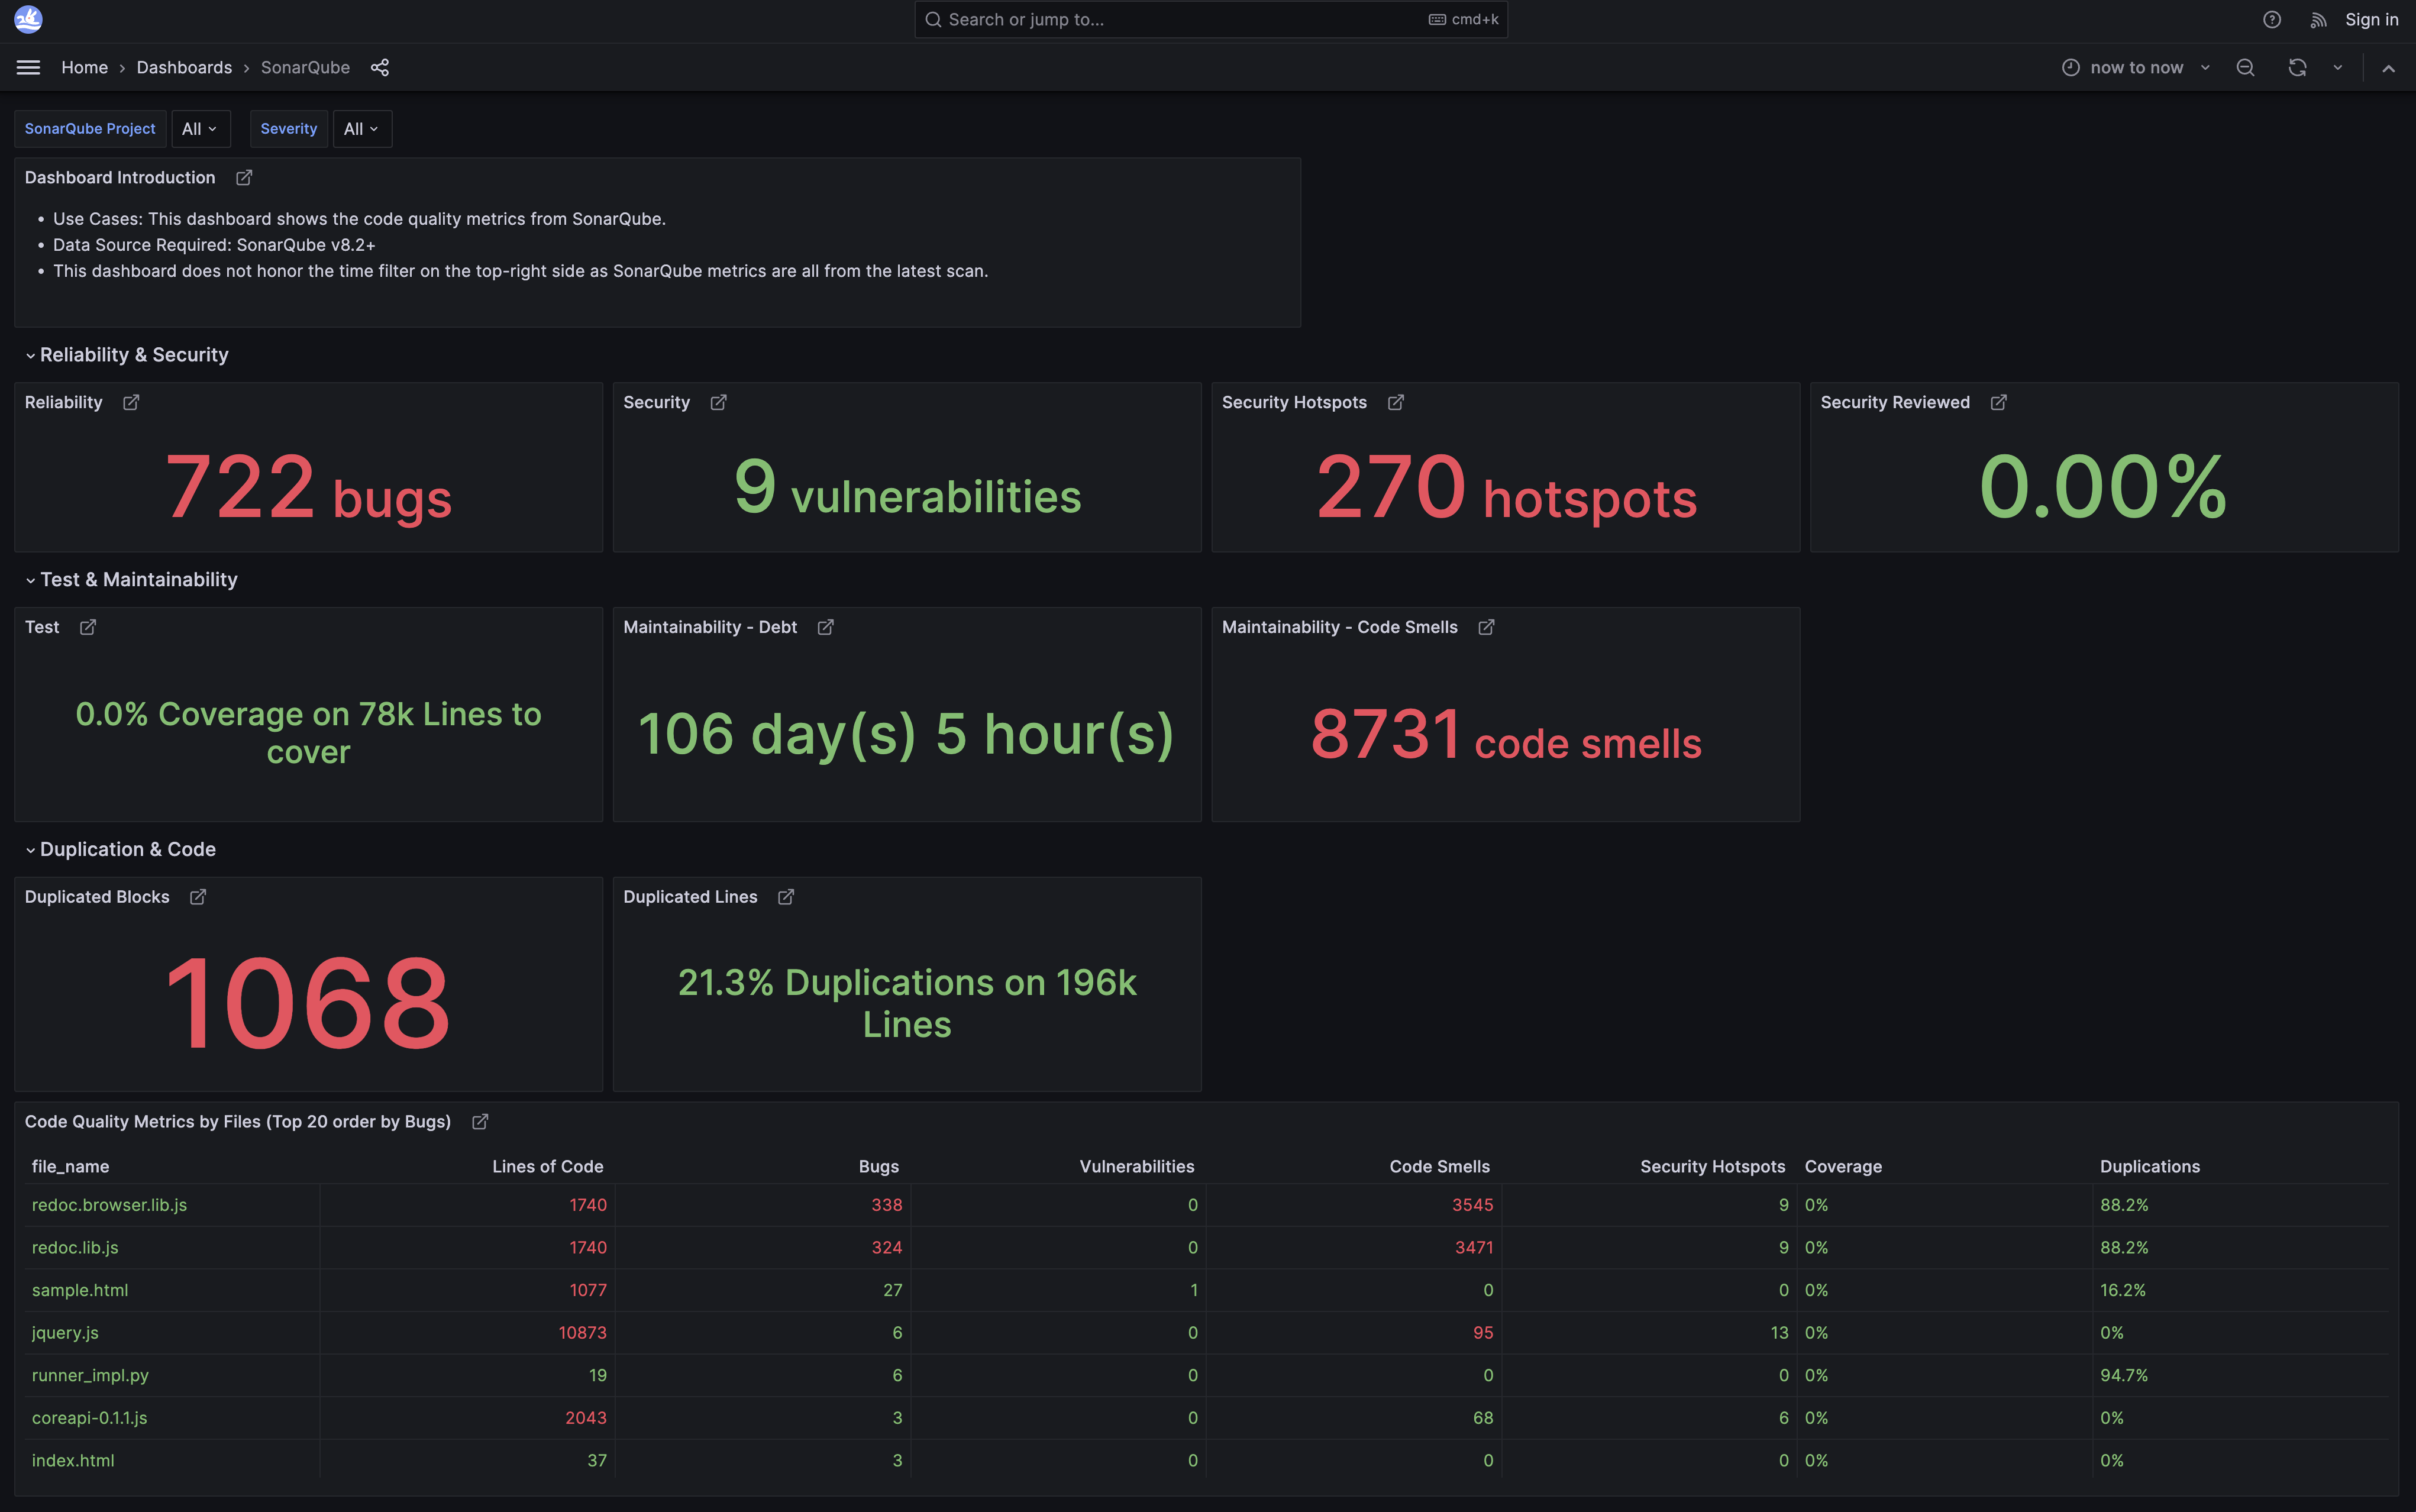Open the Grafana help icon

[x=2271, y=19]
